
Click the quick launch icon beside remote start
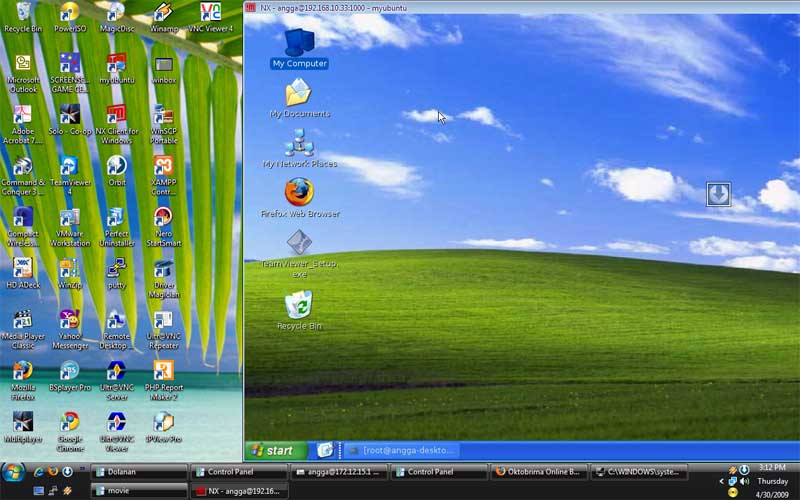(325, 450)
